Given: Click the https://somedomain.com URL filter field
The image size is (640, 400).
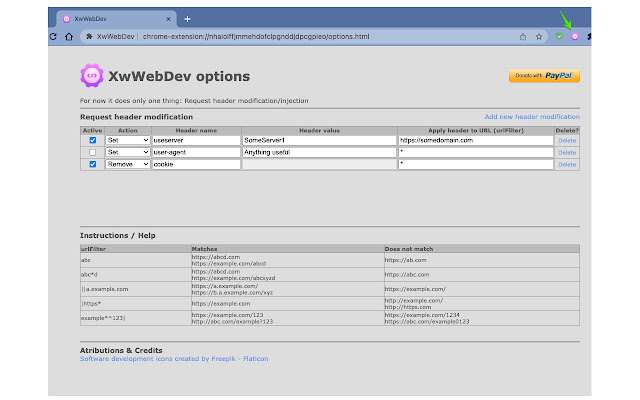Looking at the screenshot, I should click(x=476, y=140).
